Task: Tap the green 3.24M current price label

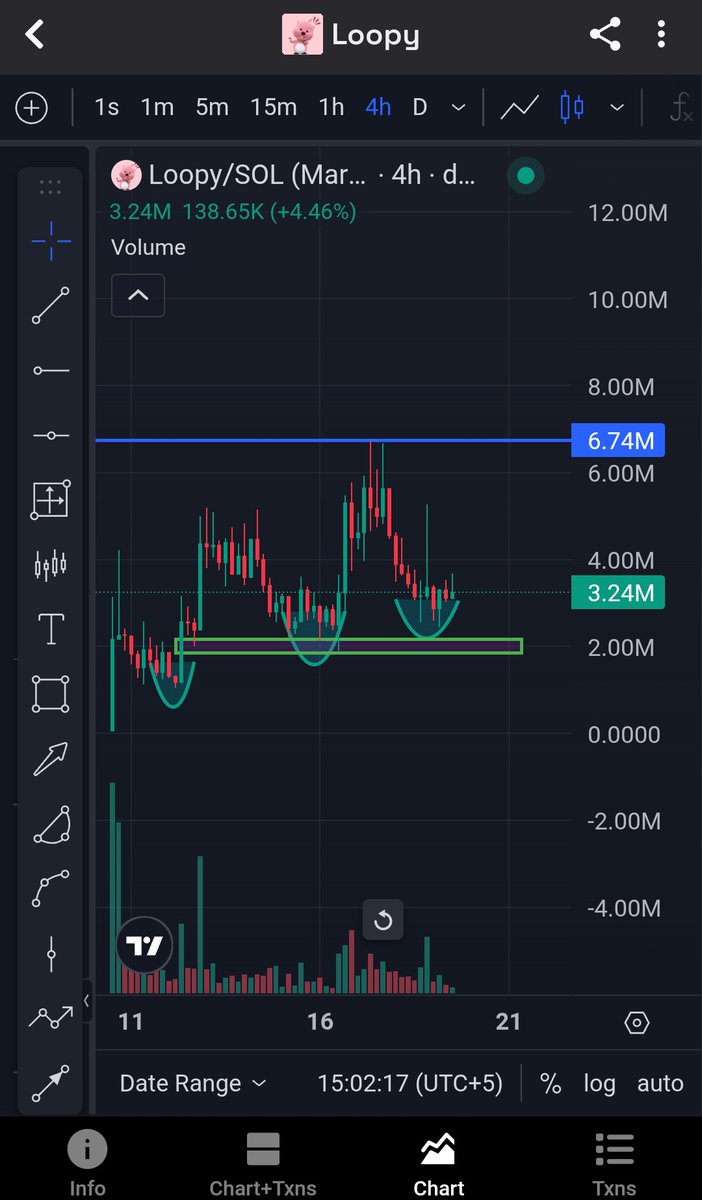Action: 618,593
